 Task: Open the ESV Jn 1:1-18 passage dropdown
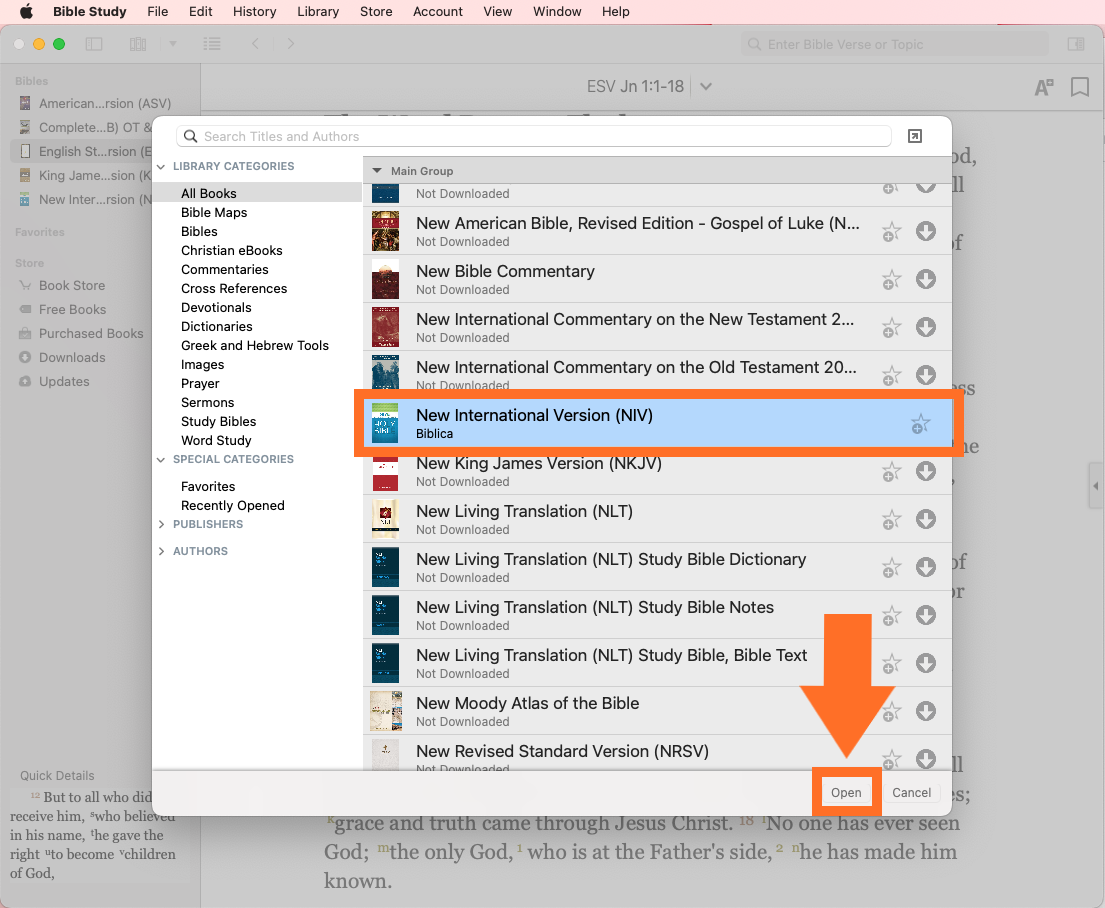tap(706, 87)
